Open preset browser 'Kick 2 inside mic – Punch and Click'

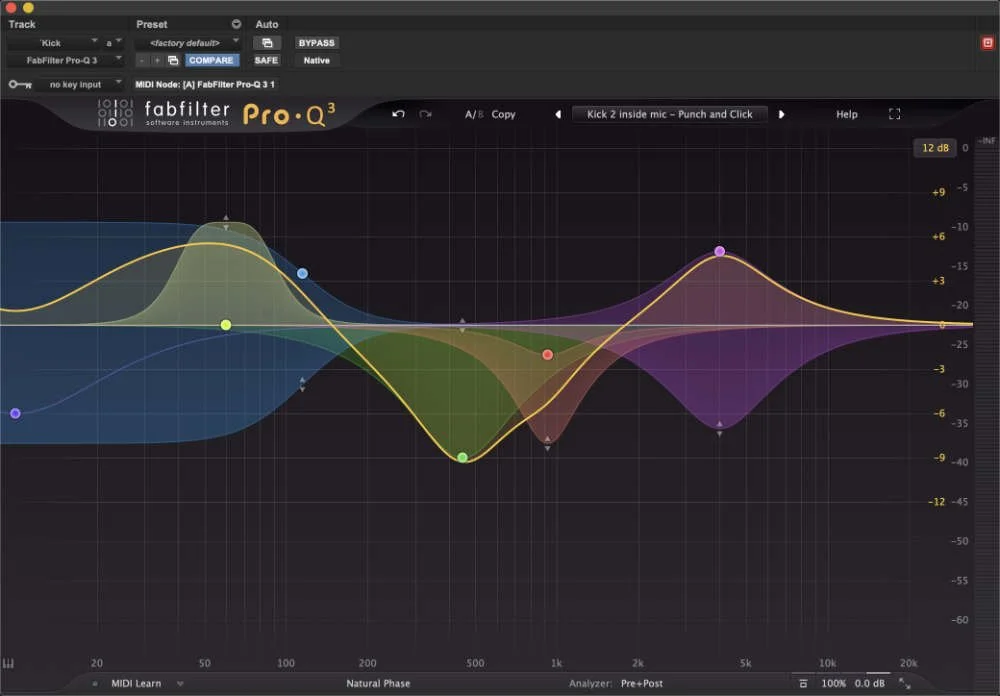point(670,114)
